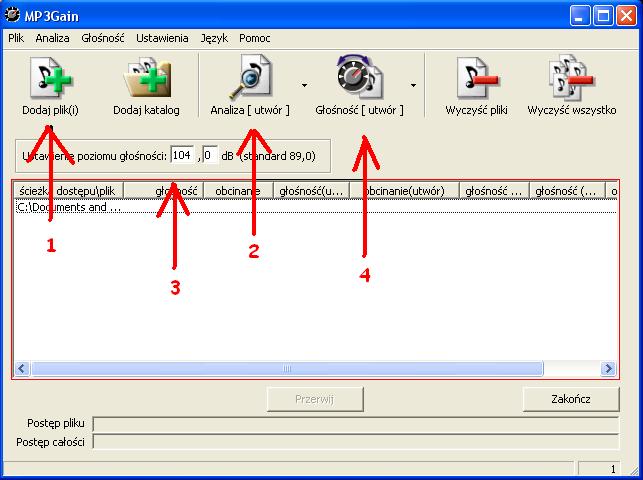This screenshot has width=643, height=480.
Task: Click the disabled Przerwij button
Action: click(315, 399)
